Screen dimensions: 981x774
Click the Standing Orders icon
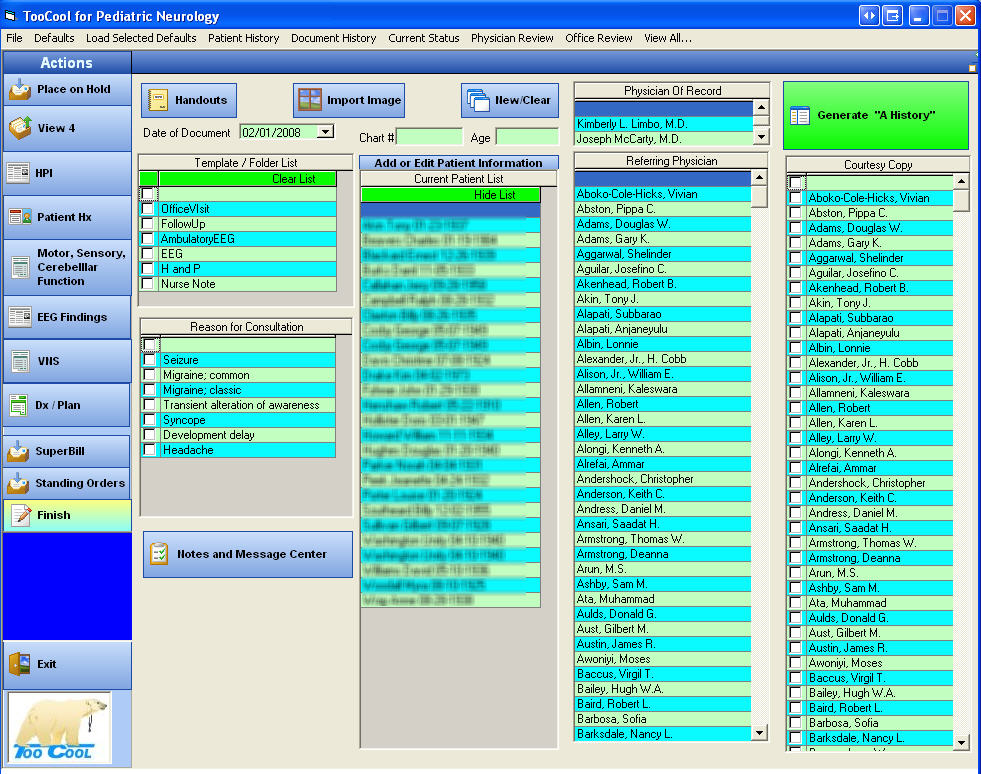pos(18,483)
